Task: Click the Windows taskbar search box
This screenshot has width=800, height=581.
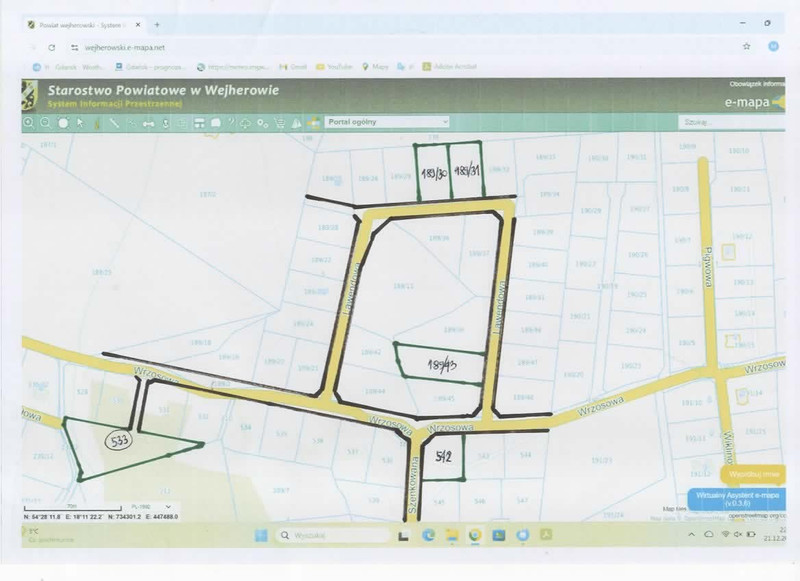Action: pos(330,536)
